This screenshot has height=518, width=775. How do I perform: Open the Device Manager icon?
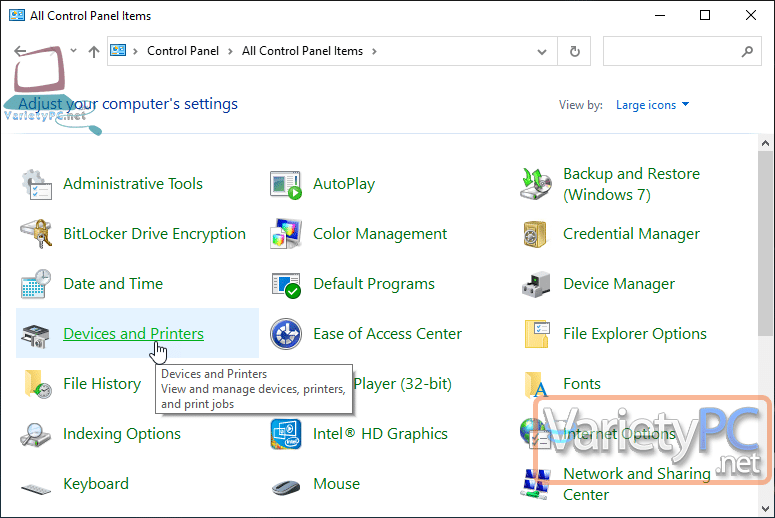click(x=536, y=284)
